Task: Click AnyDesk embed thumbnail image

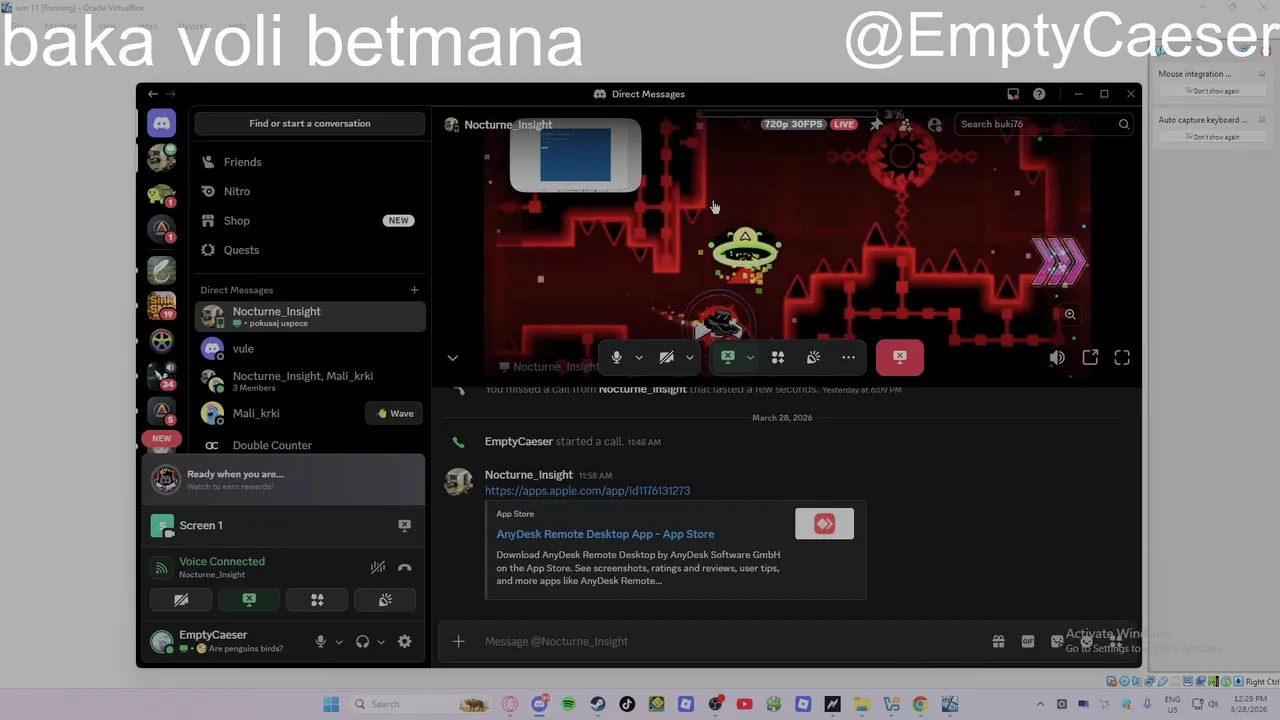Action: 824,524
